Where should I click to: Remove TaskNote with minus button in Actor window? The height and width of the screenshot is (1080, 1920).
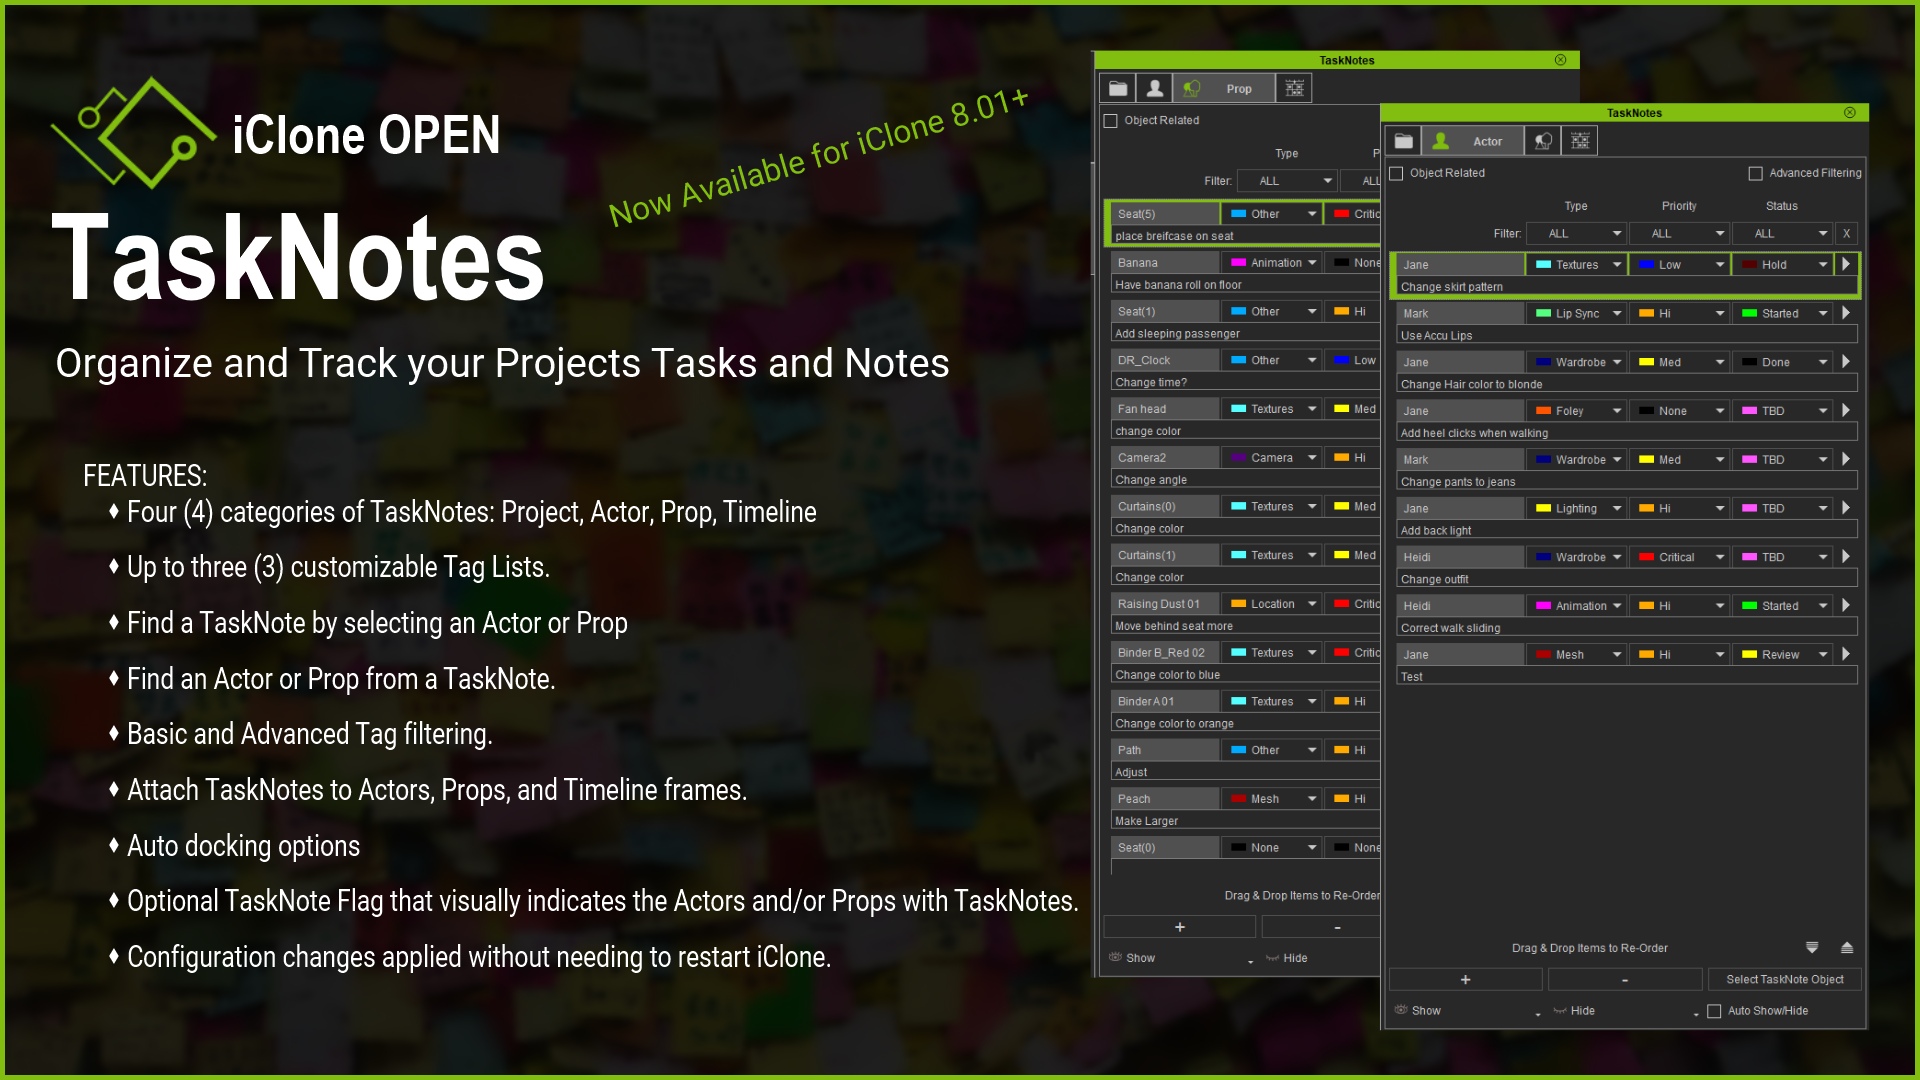(x=1624, y=979)
